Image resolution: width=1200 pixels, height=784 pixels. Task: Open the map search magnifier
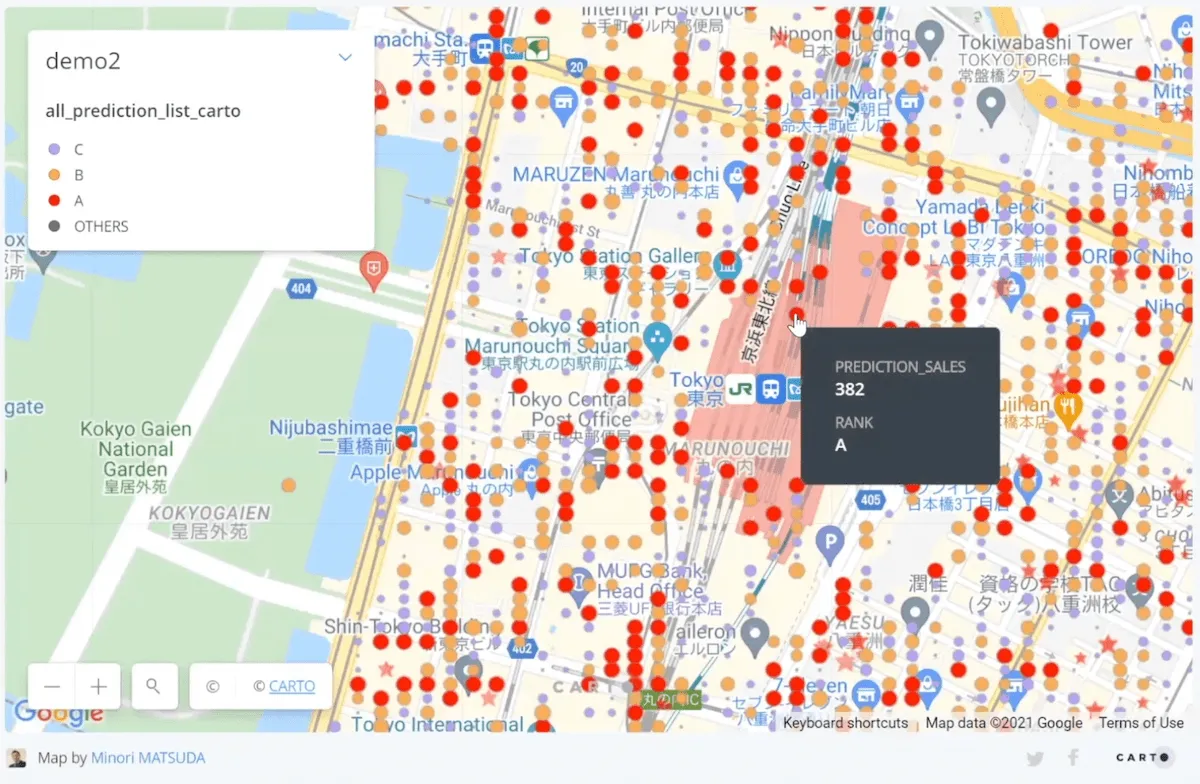153,687
